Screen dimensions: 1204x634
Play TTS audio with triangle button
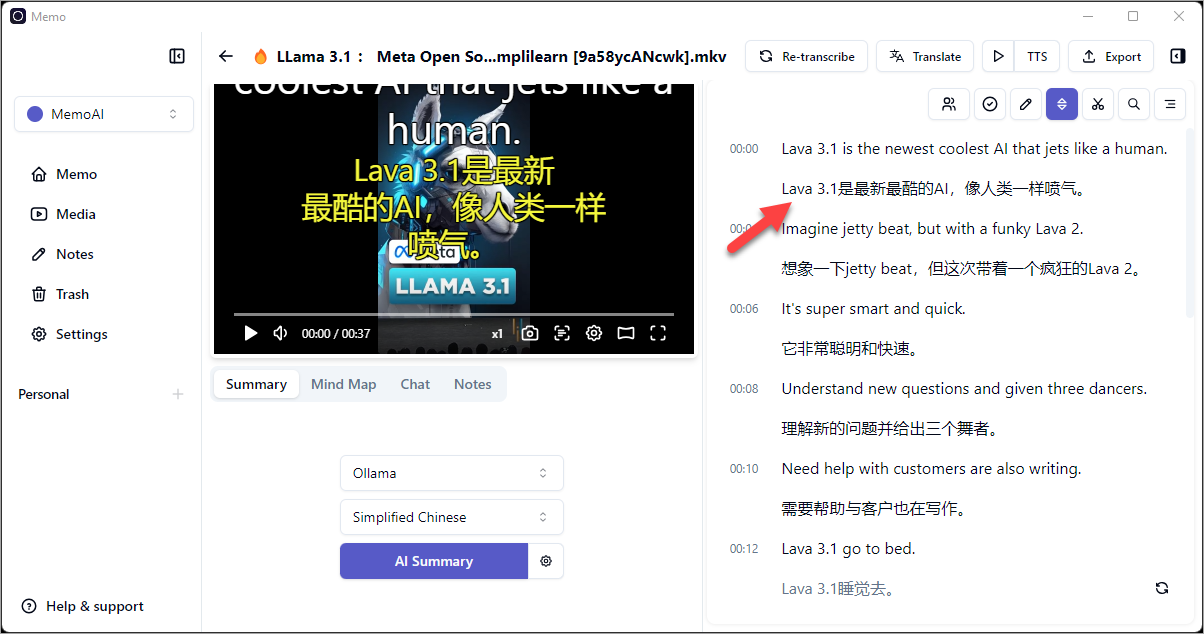tap(998, 57)
